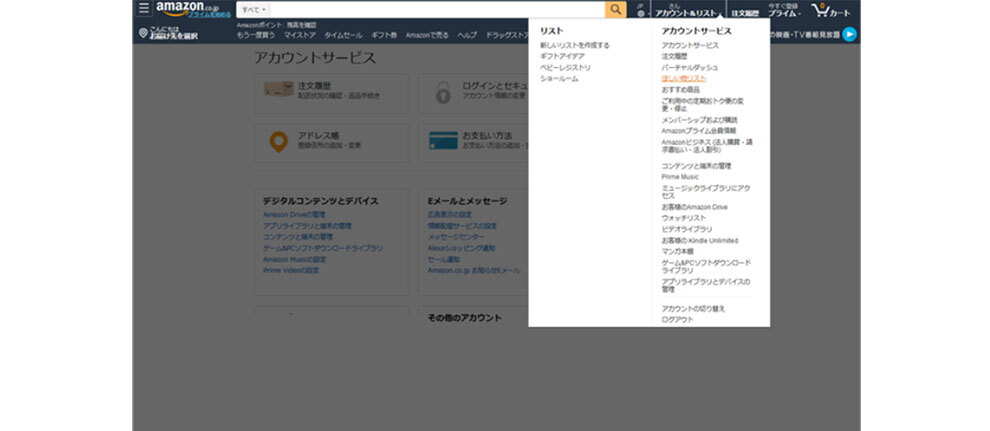Click マンガ本棚 in the flyout
The height and width of the screenshot is (431, 990).
coord(677,251)
